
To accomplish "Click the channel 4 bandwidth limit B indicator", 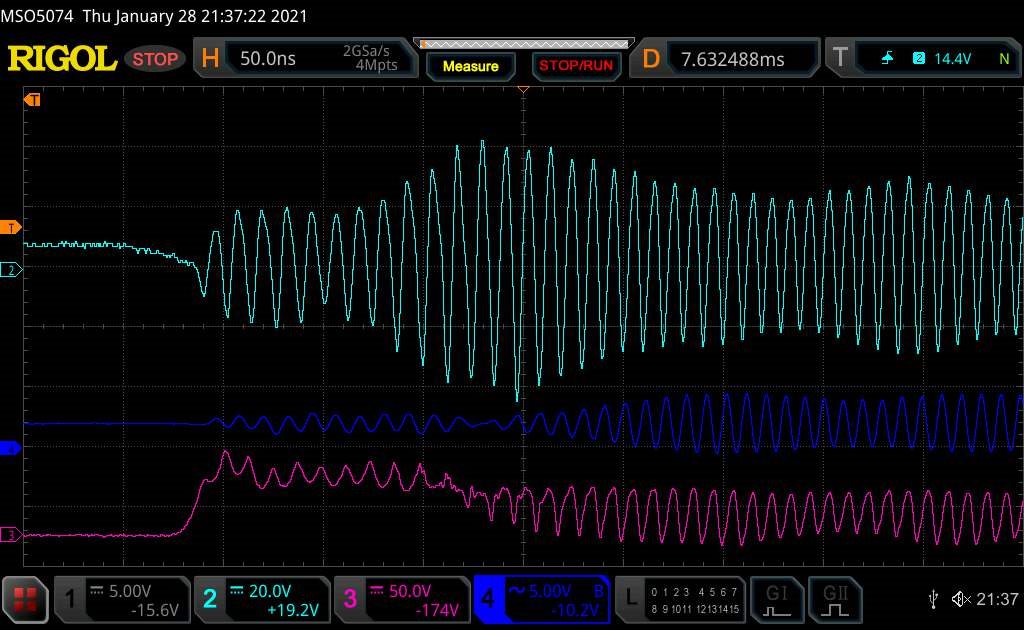I will coord(598,591).
